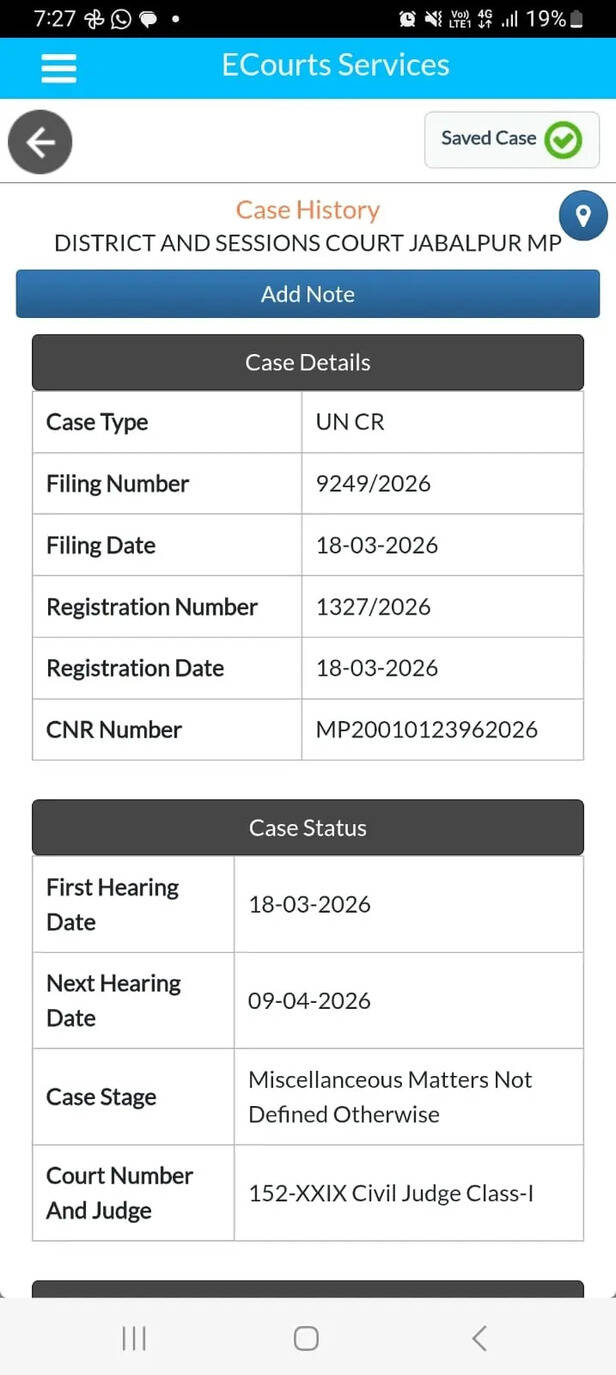
Task: Tap the Add Note button
Action: click(x=308, y=294)
